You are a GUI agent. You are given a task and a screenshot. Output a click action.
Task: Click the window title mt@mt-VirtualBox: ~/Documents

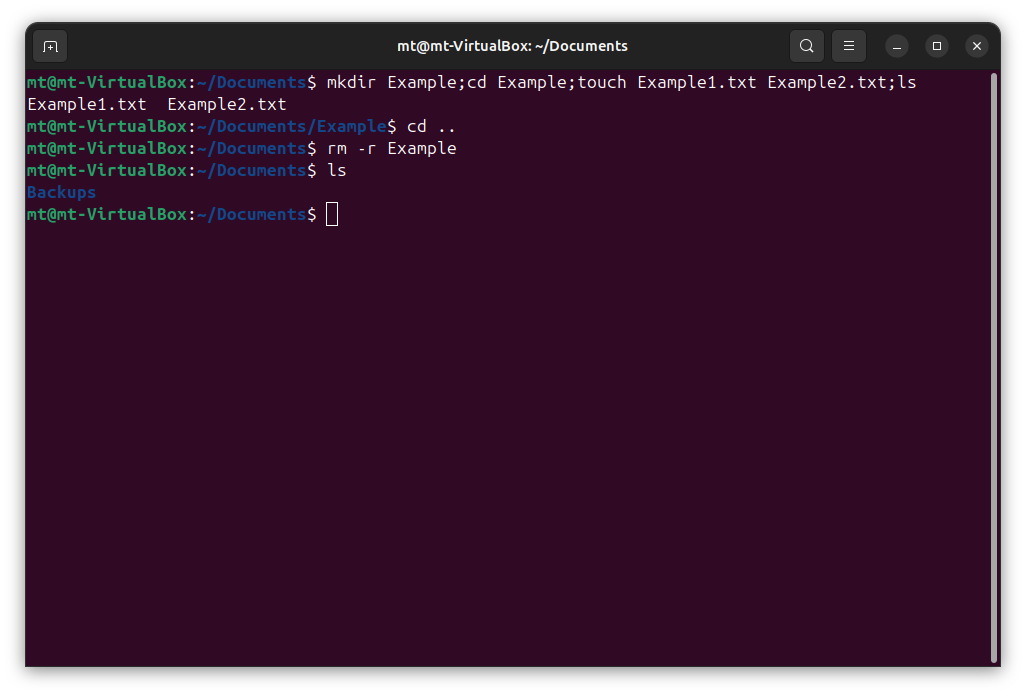[512, 46]
